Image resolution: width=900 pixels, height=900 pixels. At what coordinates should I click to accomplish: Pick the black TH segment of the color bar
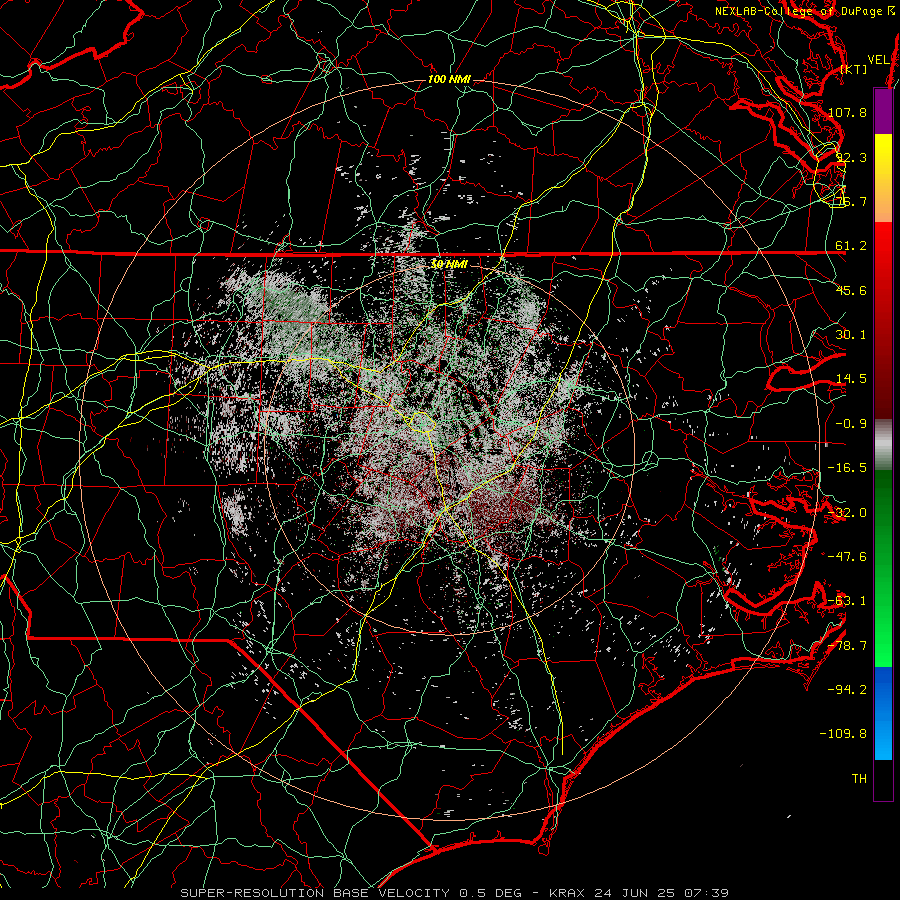883,779
